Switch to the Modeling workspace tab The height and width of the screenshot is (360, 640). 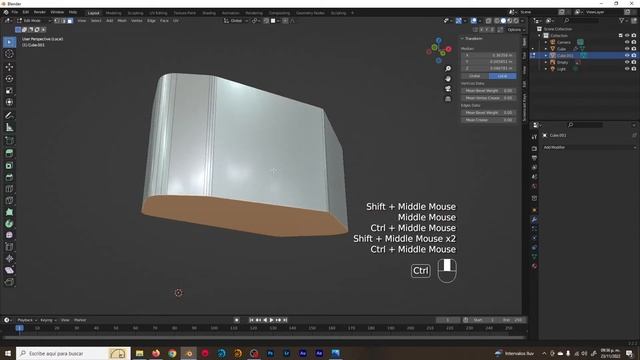113,13
